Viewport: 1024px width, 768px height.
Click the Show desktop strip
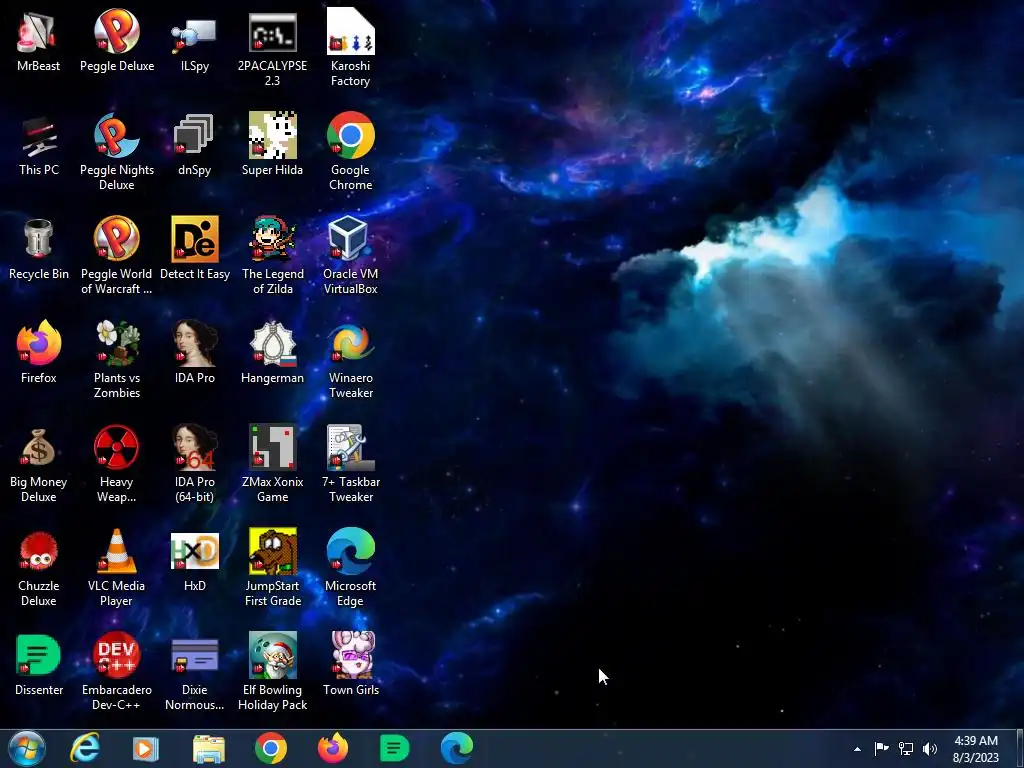coord(1019,748)
